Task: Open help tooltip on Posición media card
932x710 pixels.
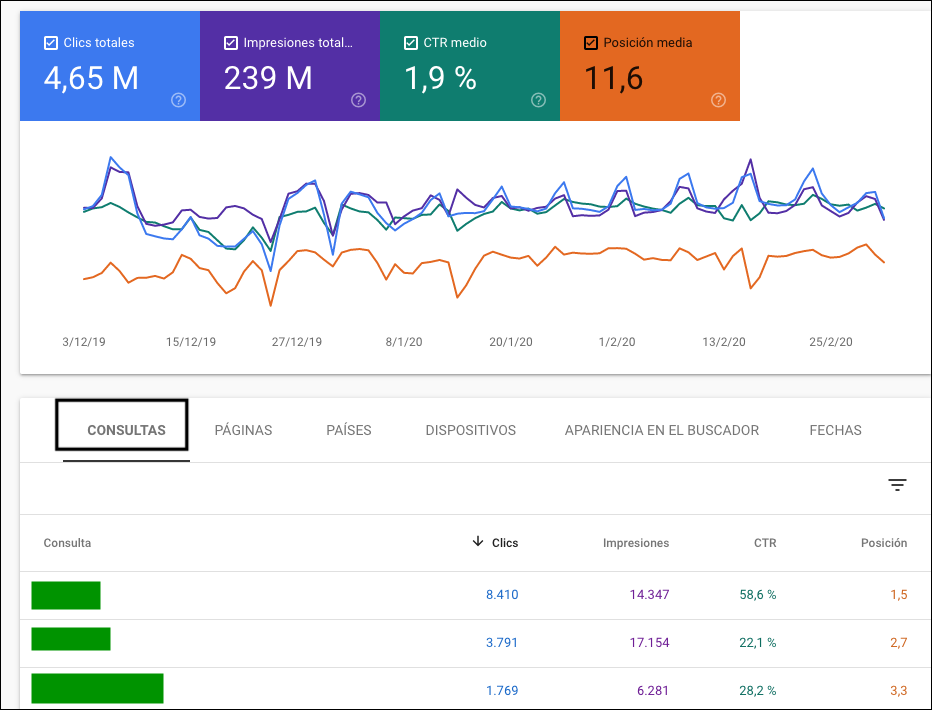Action: pos(718,100)
